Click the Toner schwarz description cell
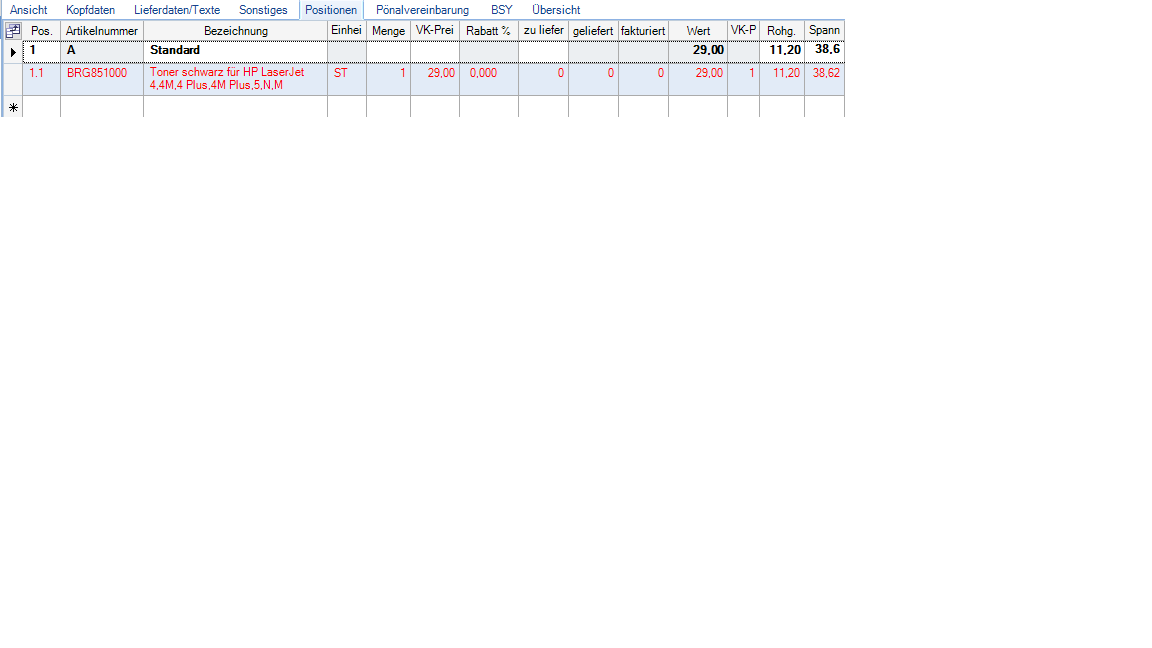Viewport: 1152px width, 648px height. (x=230, y=79)
